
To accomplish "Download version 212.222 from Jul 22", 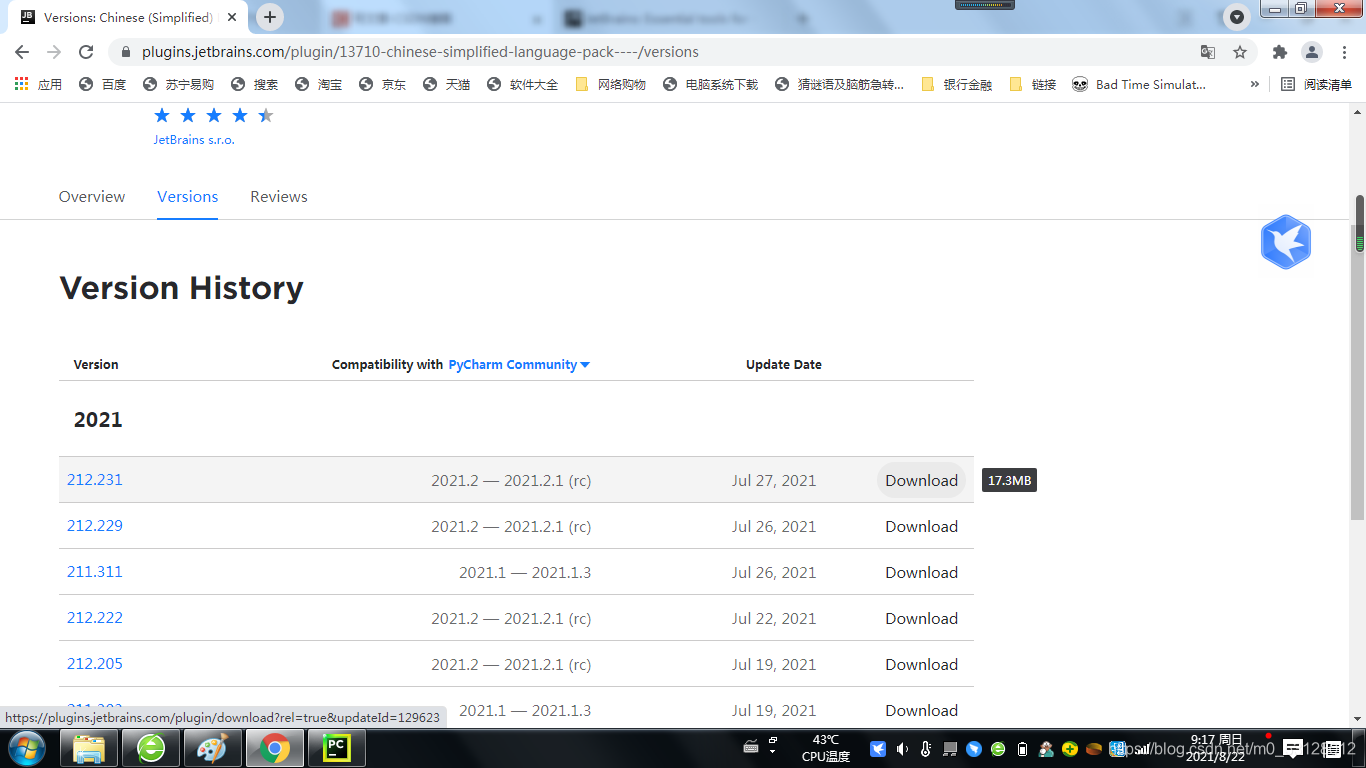I will tap(921, 619).
